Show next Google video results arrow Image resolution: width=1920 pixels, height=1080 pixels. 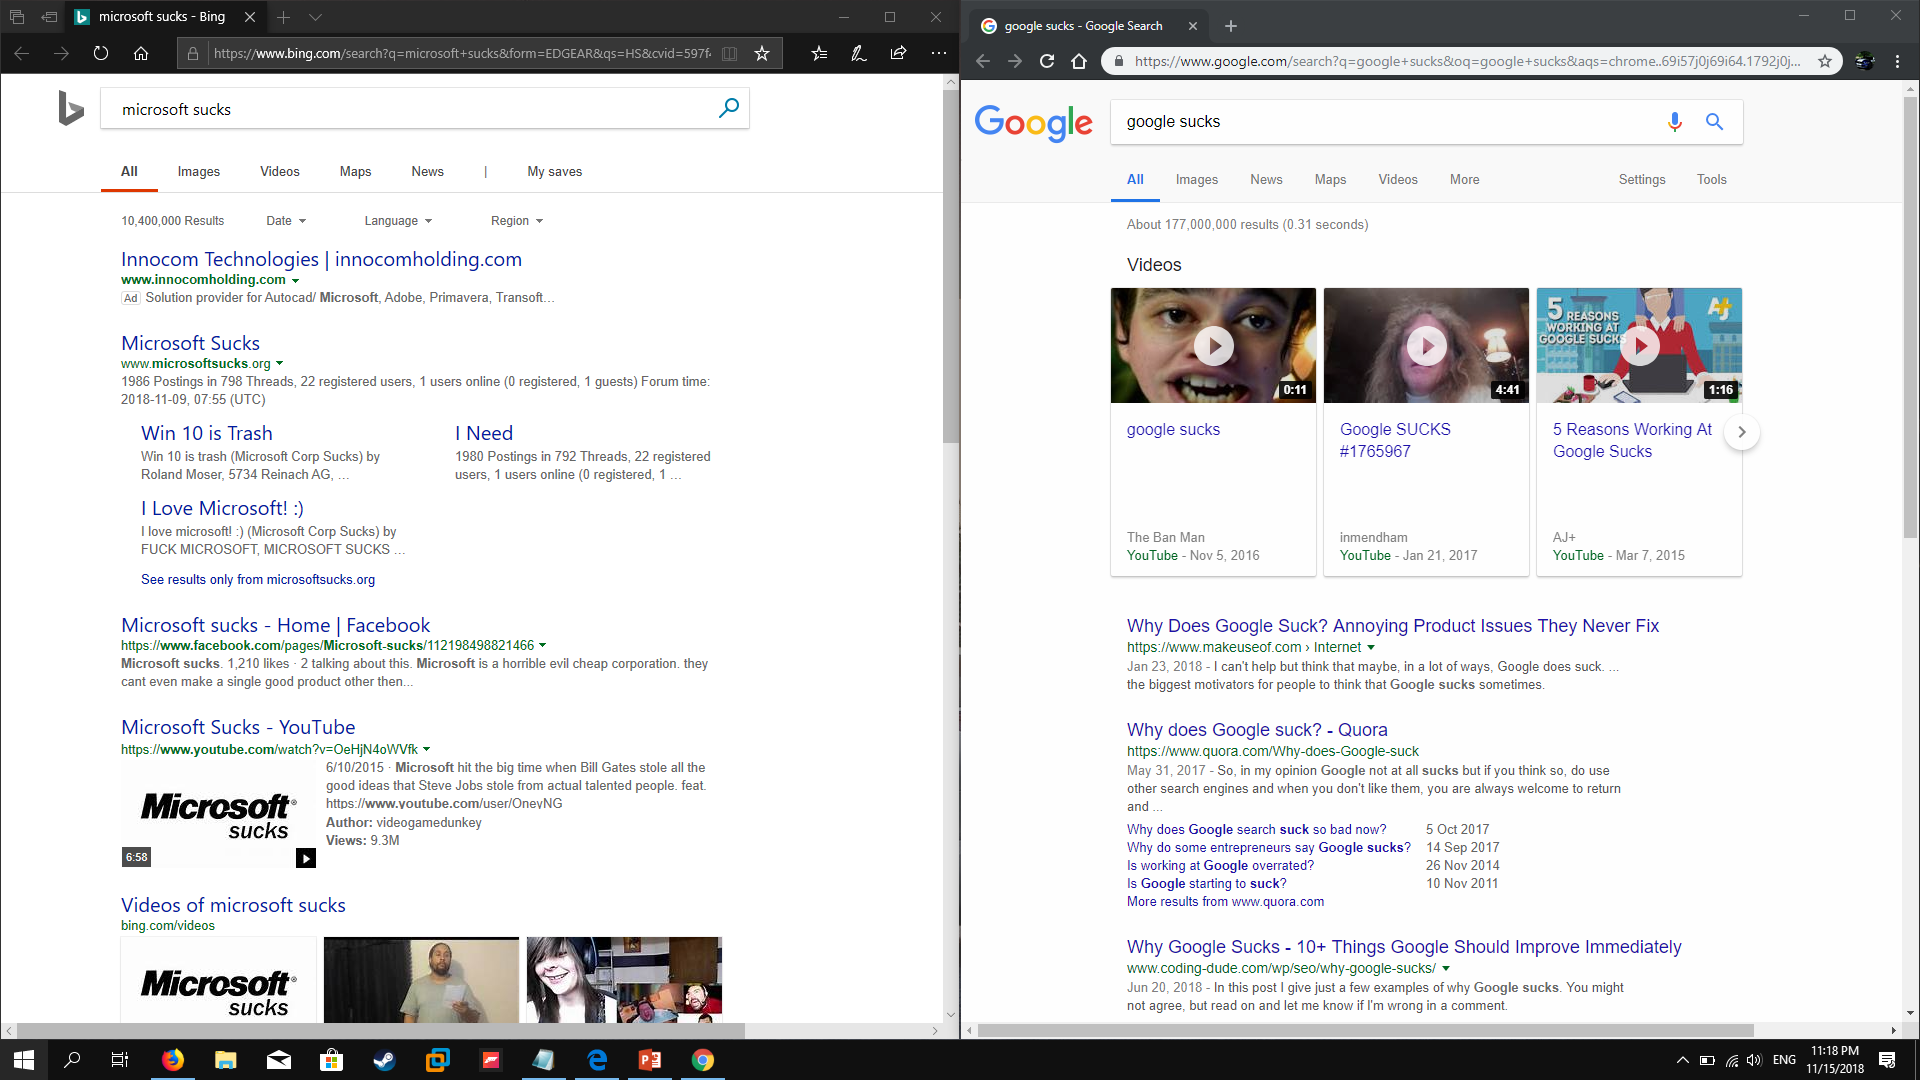pos(1741,432)
